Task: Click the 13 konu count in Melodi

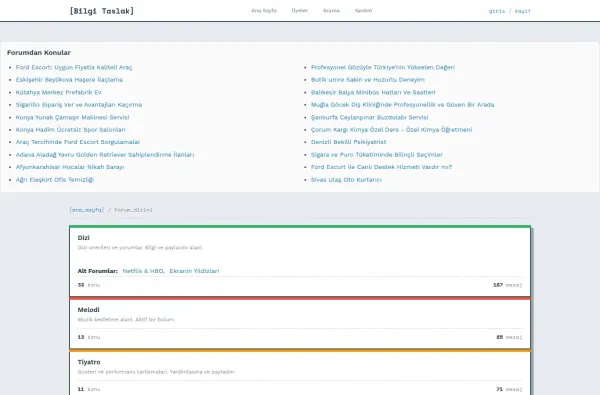Action: pyautogui.click(x=89, y=337)
